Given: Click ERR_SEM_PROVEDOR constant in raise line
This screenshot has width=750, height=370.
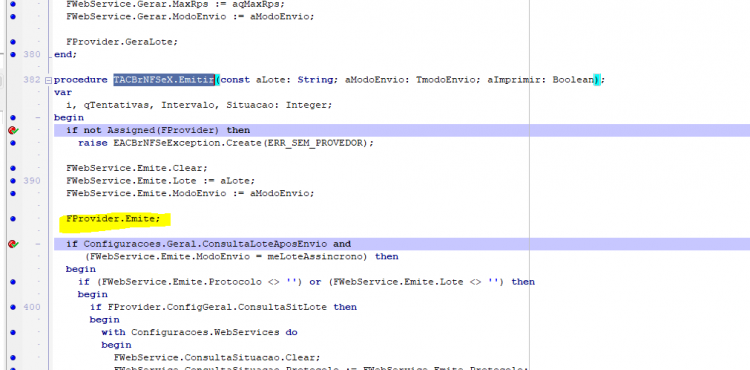Looking at the screenshot, I should 315,143.
